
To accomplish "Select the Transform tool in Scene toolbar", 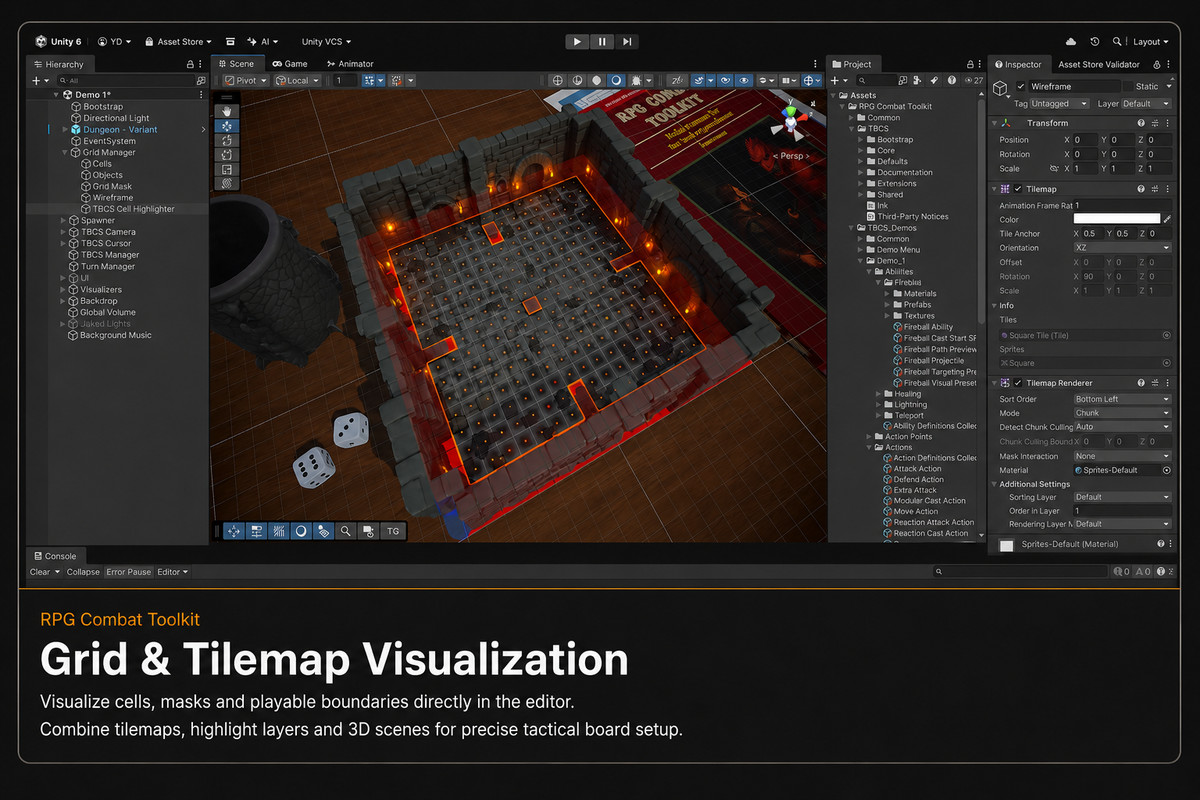I will tap(227, 184).
